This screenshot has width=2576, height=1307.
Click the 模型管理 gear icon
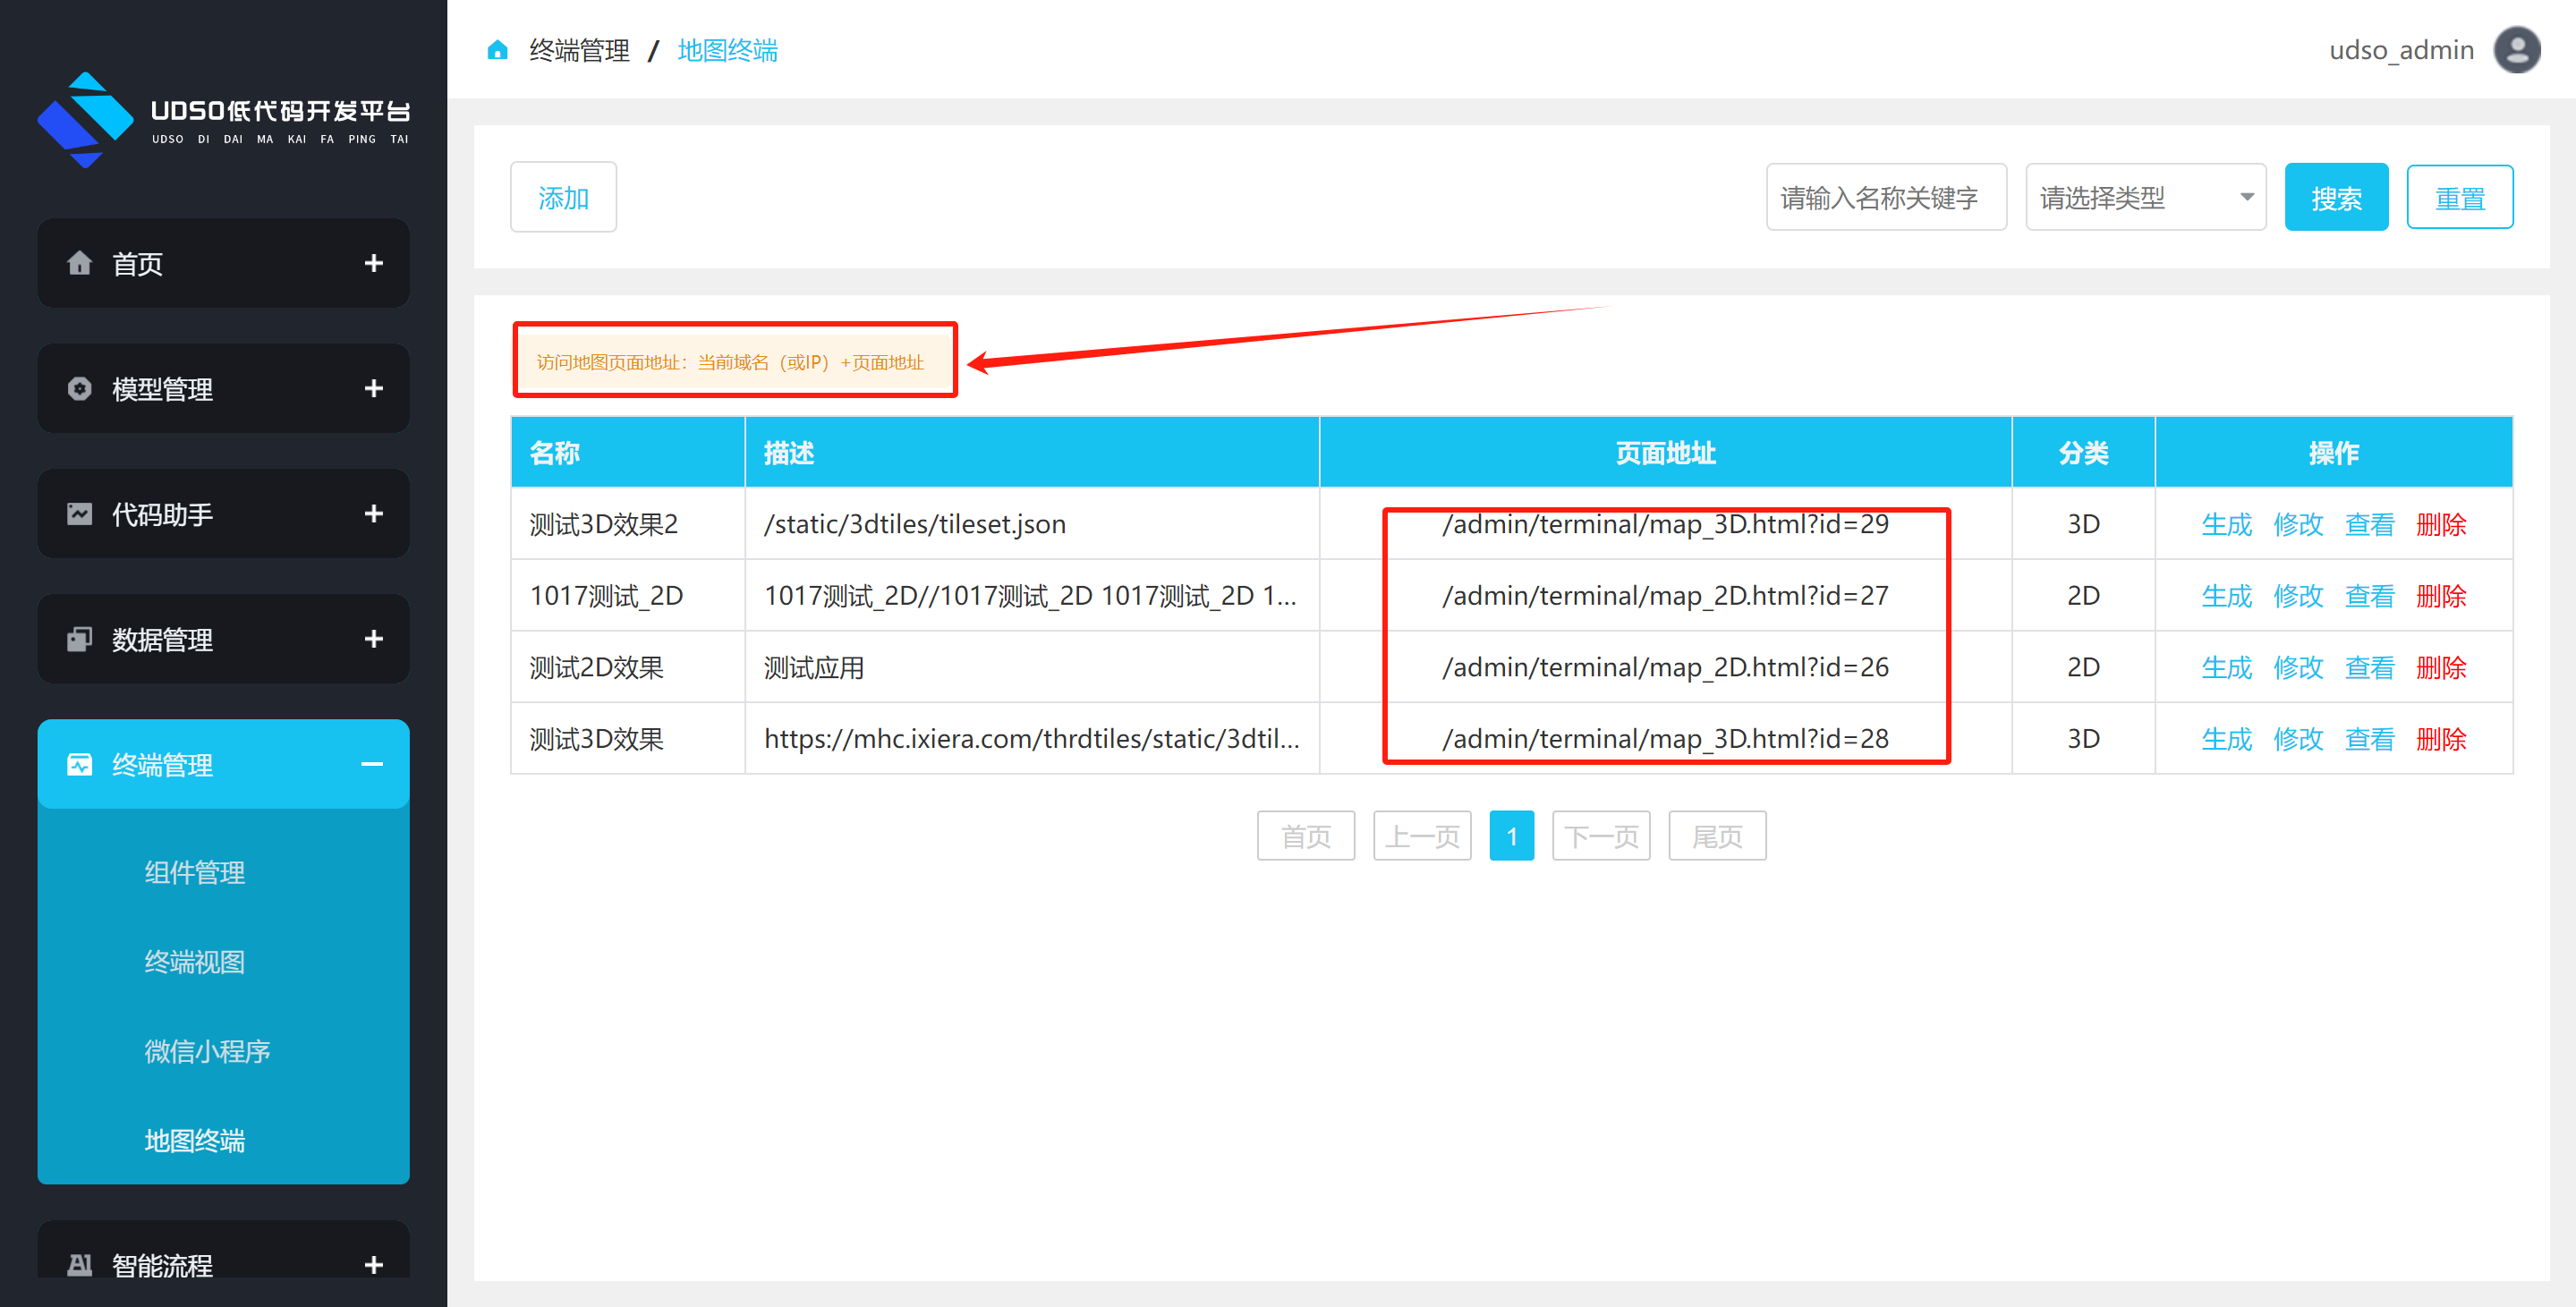[x=79, y=388]
